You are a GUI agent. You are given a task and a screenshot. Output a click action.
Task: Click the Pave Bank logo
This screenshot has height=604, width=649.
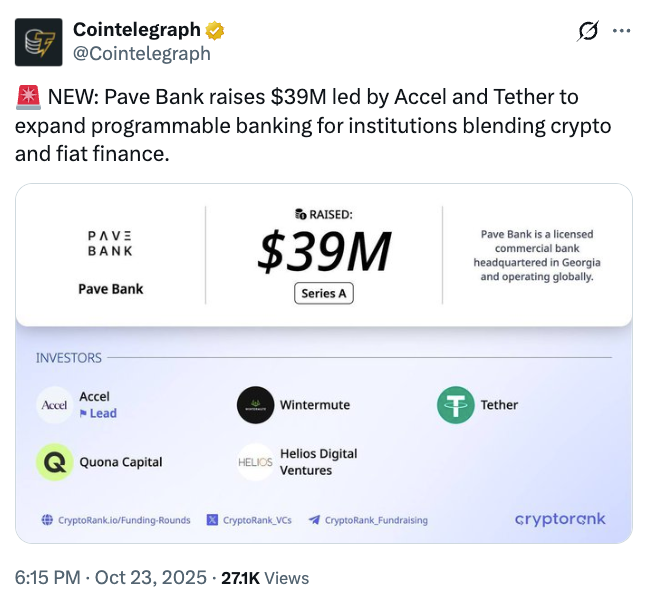[x=111, y=245]
